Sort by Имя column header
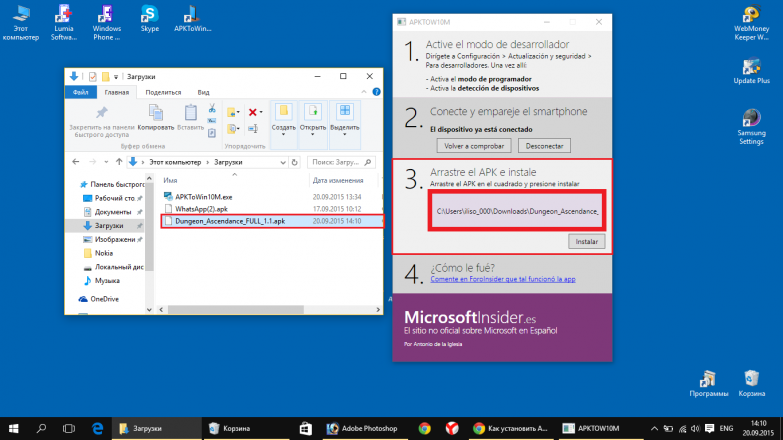The height and width of the screenshot is (440, 783). 170,180
